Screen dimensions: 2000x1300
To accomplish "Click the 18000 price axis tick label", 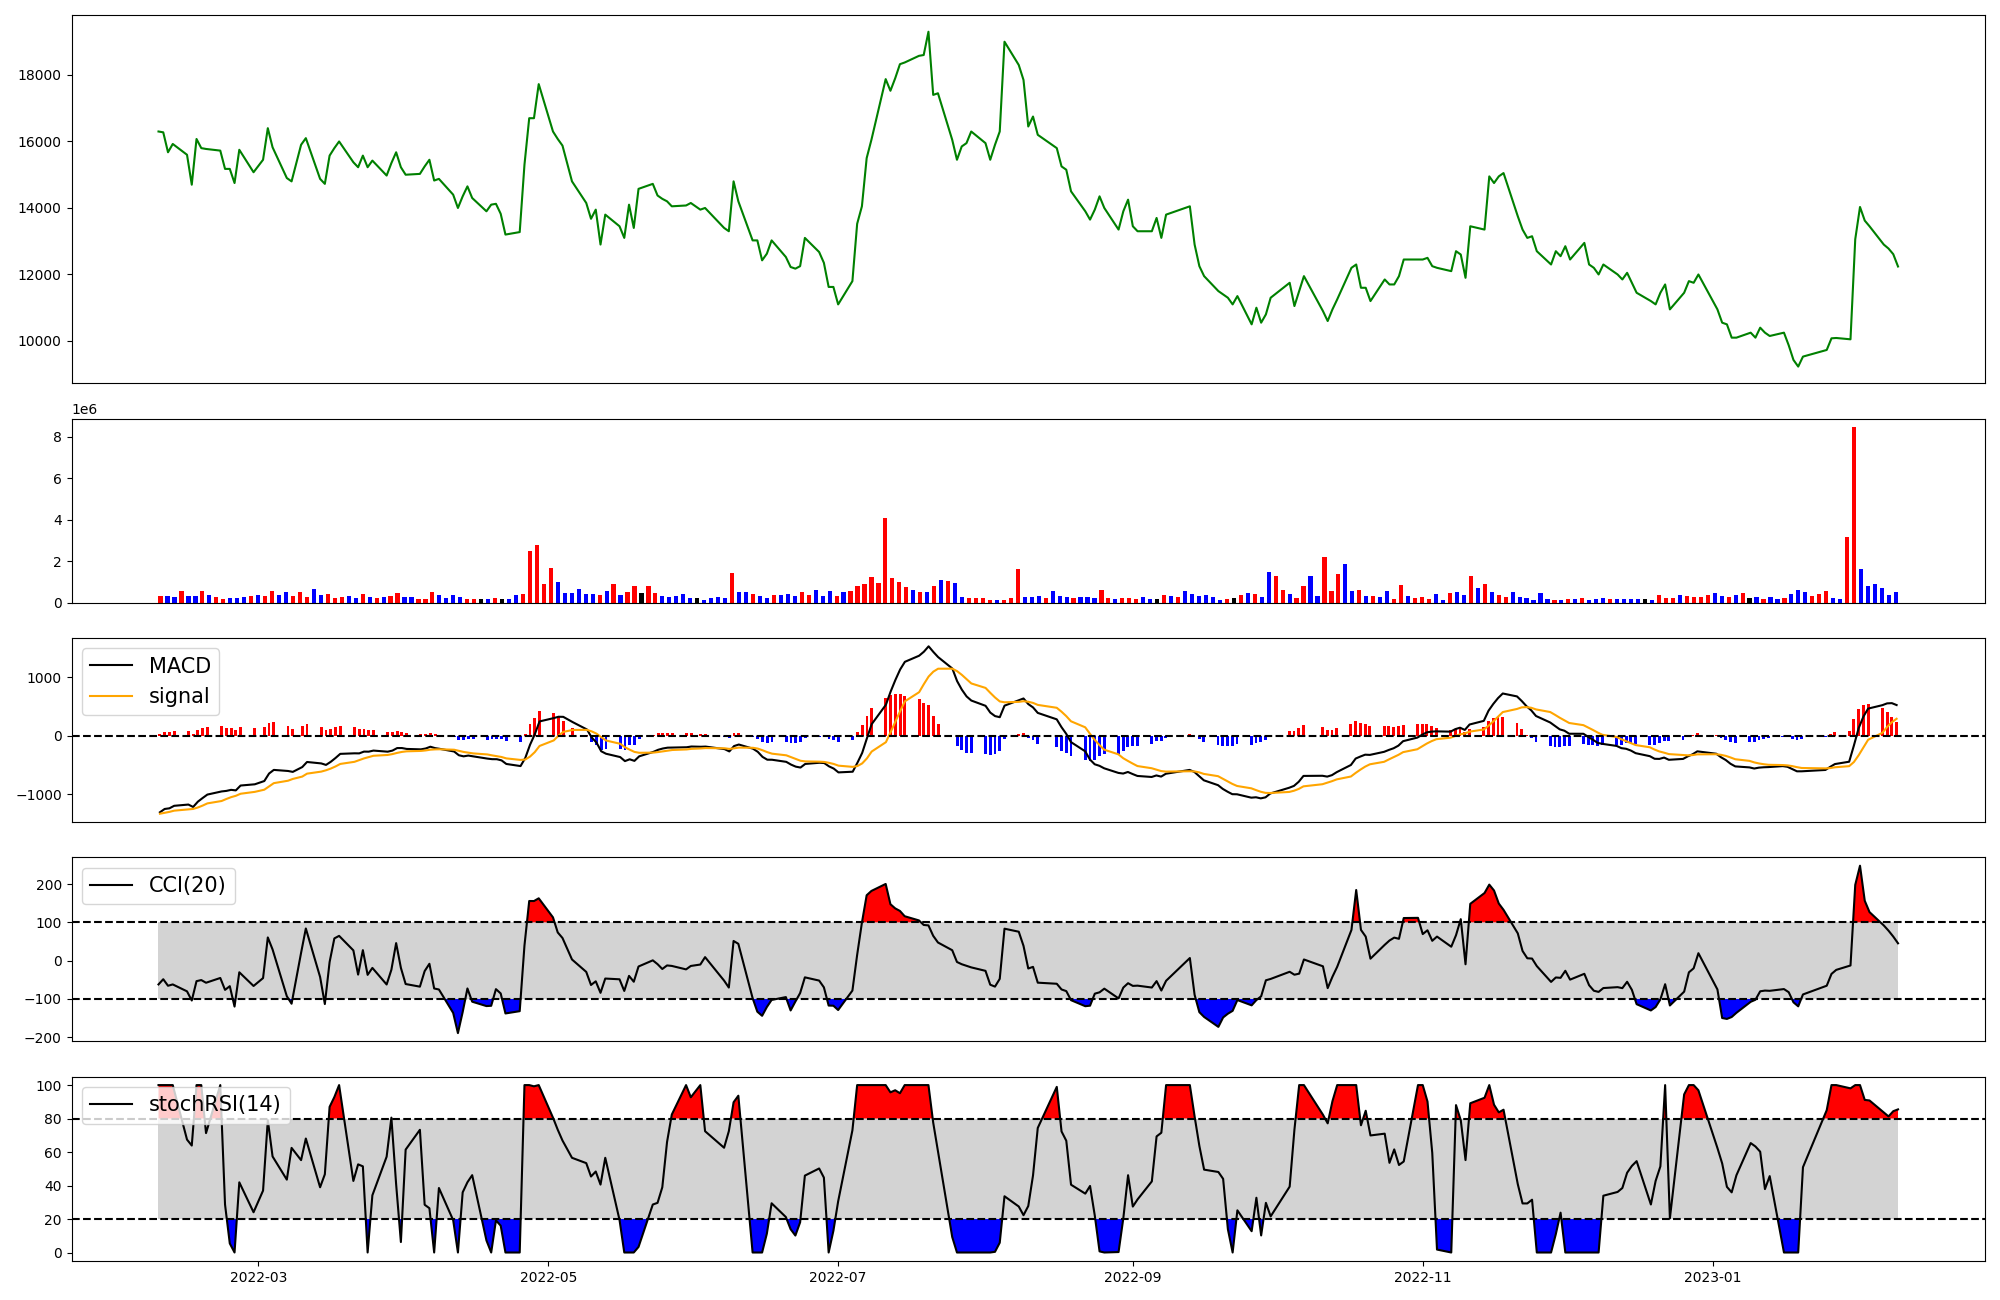I will coord(39,75).
